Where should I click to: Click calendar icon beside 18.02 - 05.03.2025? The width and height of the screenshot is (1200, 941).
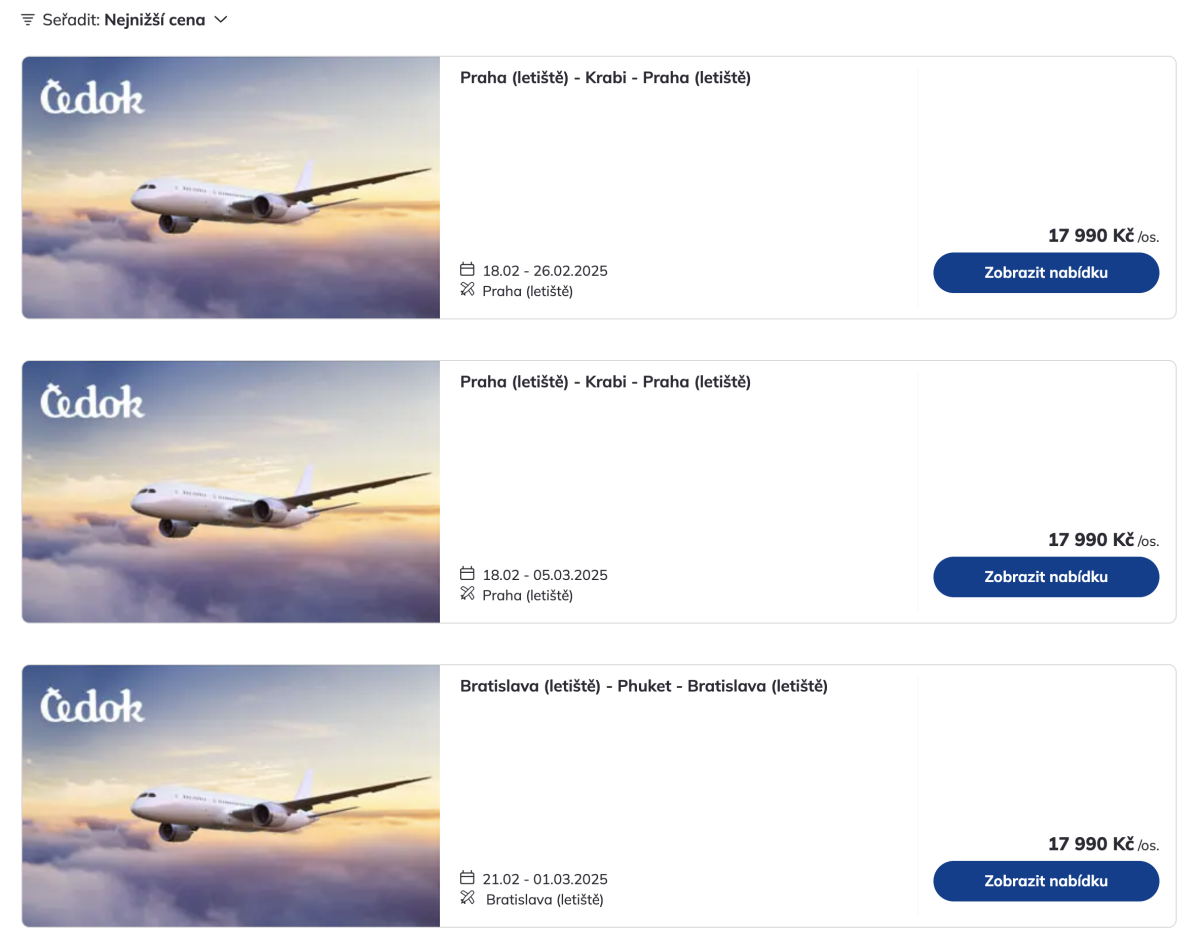pyautogui.click(x=467, y=573)
